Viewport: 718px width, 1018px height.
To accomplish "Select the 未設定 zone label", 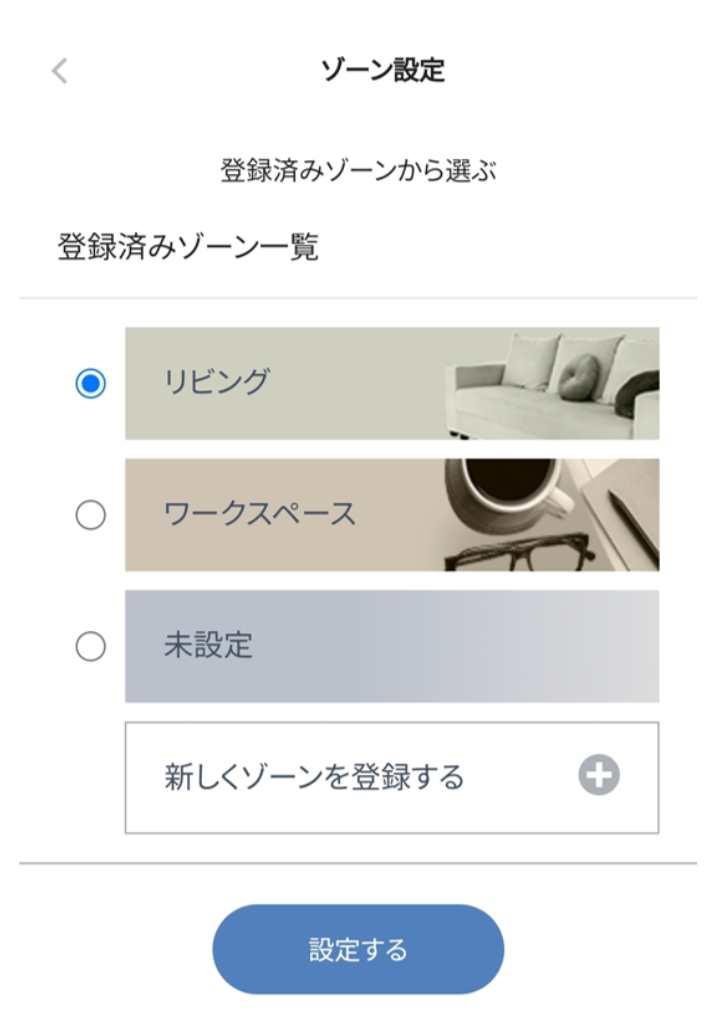I will coord(208,645).
